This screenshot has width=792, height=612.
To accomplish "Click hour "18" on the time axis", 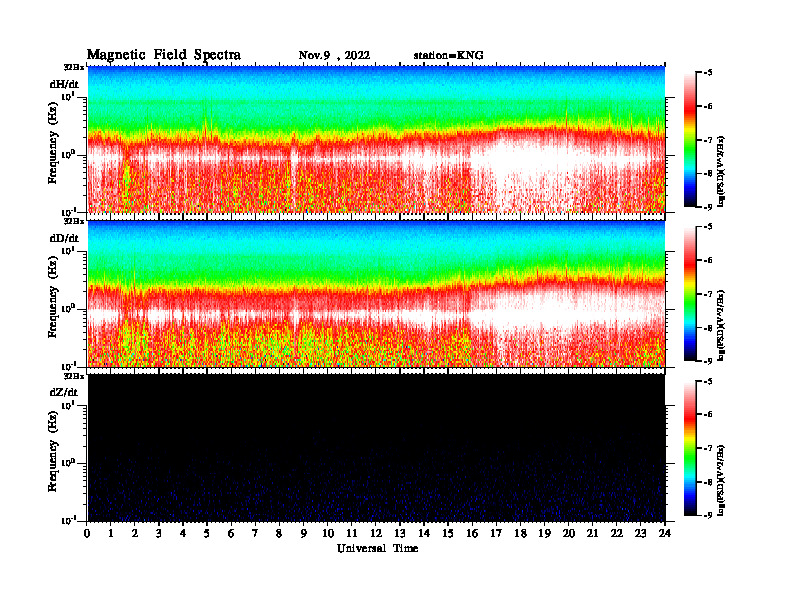I will [x=520, y=534].
